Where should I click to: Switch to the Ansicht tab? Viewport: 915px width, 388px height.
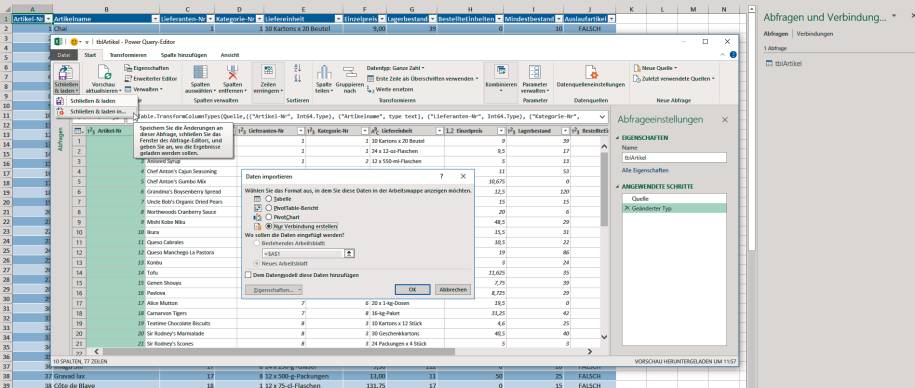click(229, 55)
